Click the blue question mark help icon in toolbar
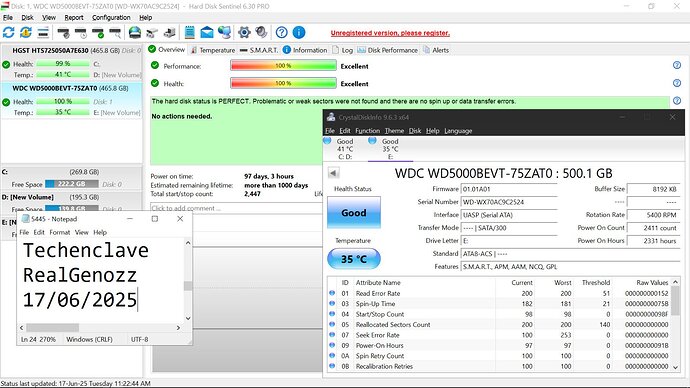The height and width of the screenshot is (388, 690). pyautogui.click(x=282, y=33)
